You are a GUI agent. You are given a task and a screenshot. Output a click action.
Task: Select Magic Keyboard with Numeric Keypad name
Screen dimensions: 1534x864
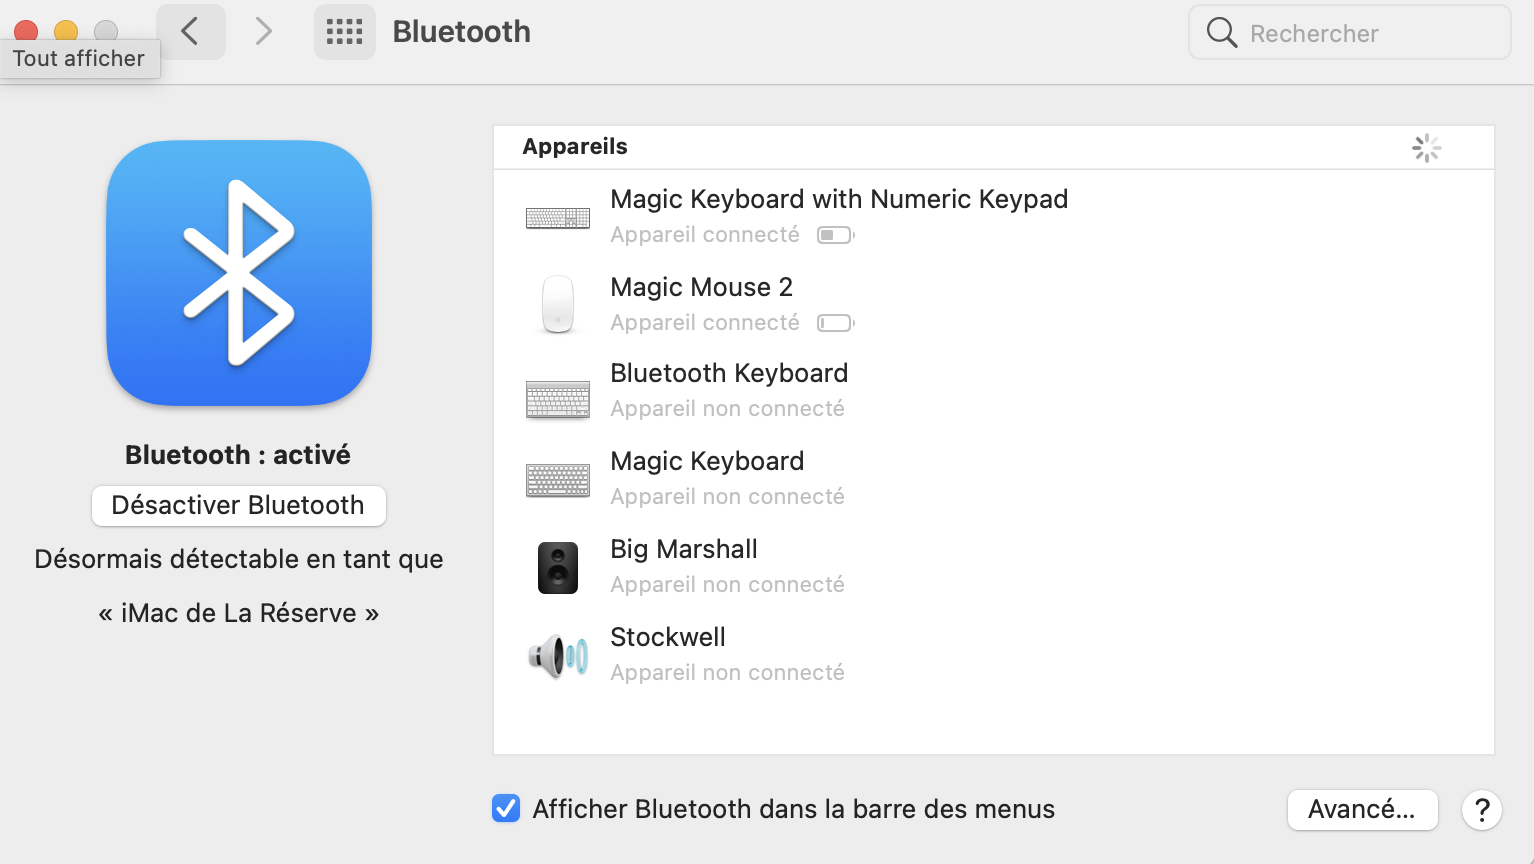coord(839,199)
